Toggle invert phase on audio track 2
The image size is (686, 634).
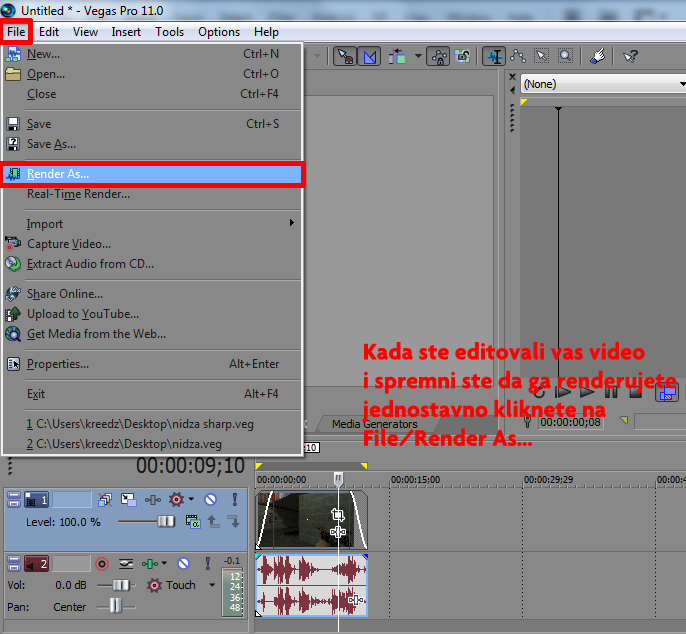(126, 564)
